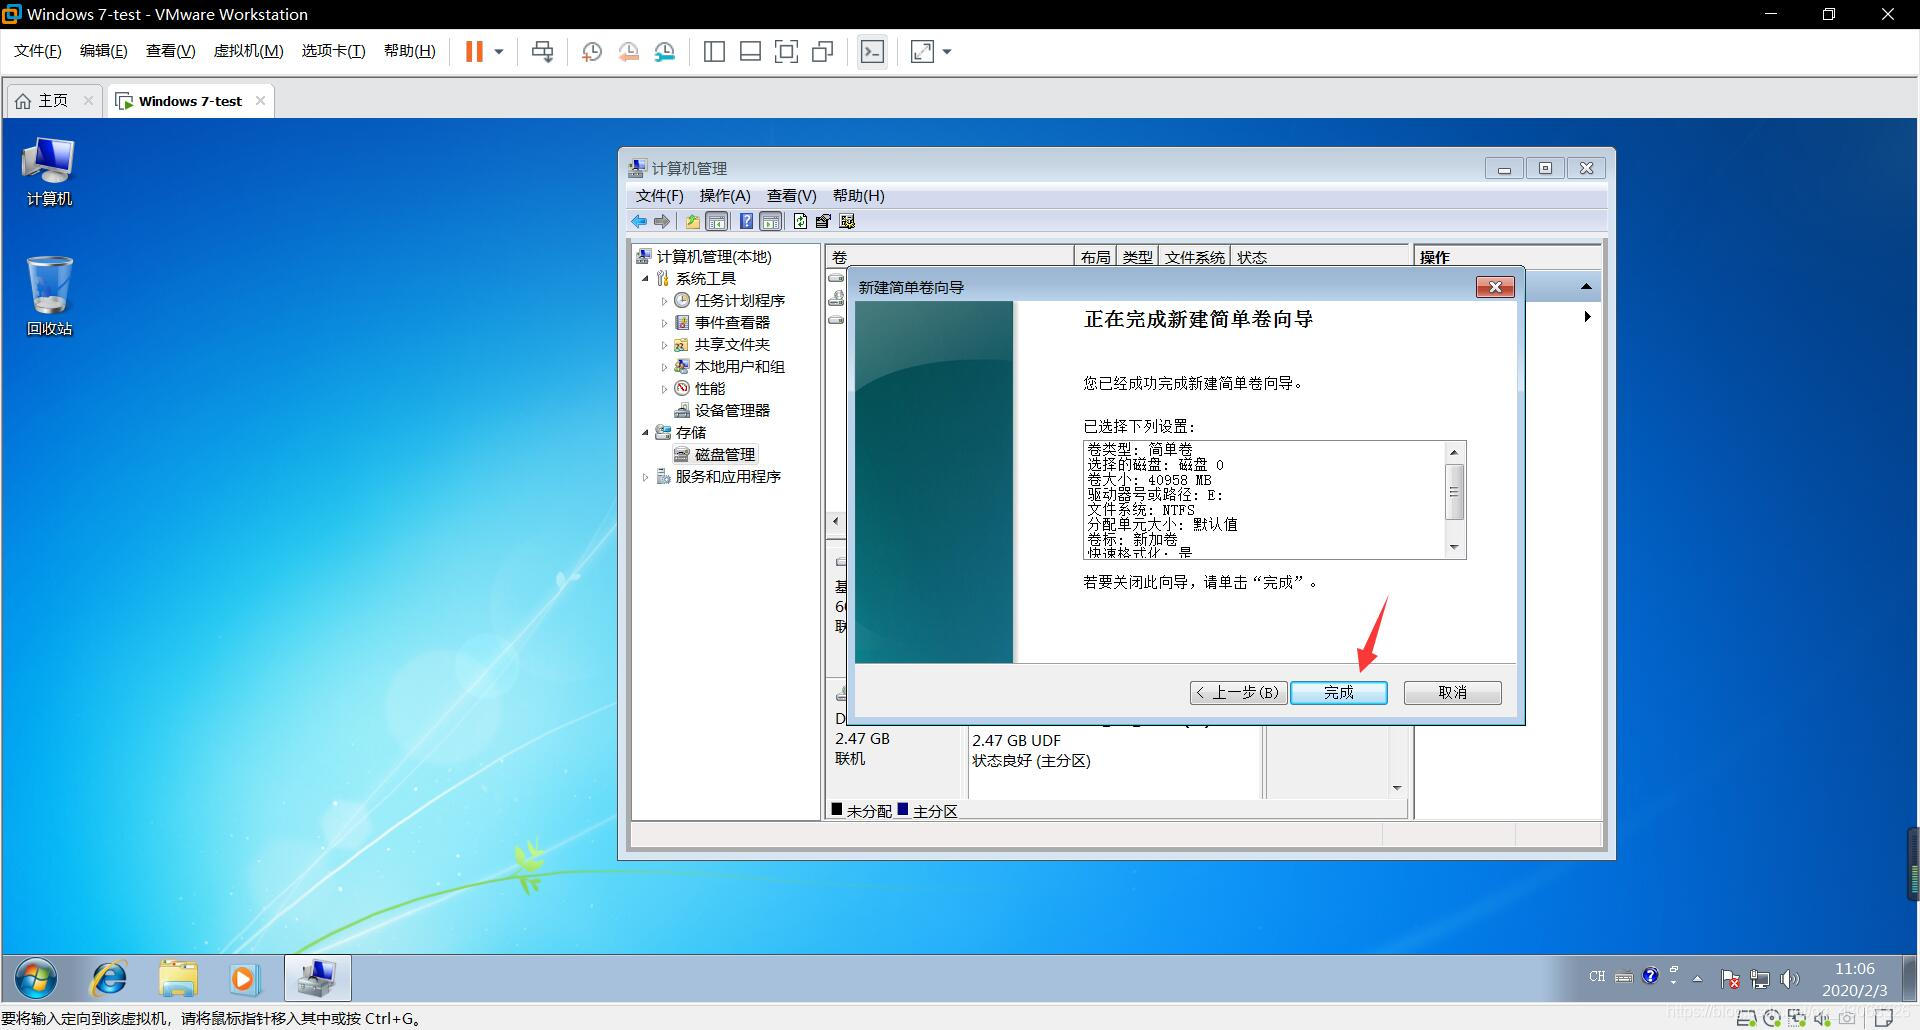This screenshot has height=1030, width=1920.
Task: Expand the 共享文件夹 node
Action: (x=665, y=345)
